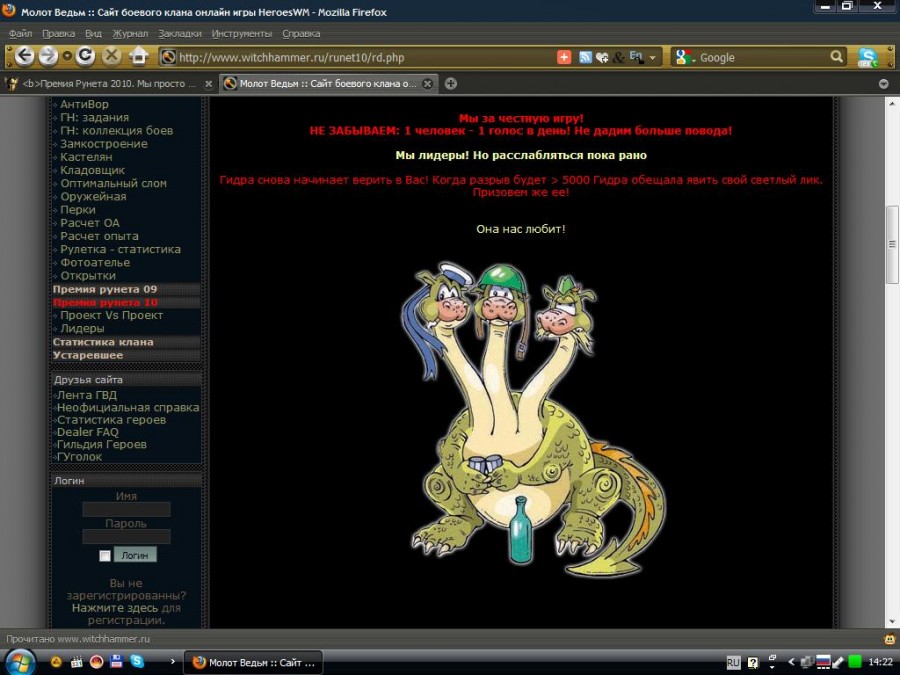
Task: Open the Фотоателье sidebar link
Action: click(x=95, y=262)
